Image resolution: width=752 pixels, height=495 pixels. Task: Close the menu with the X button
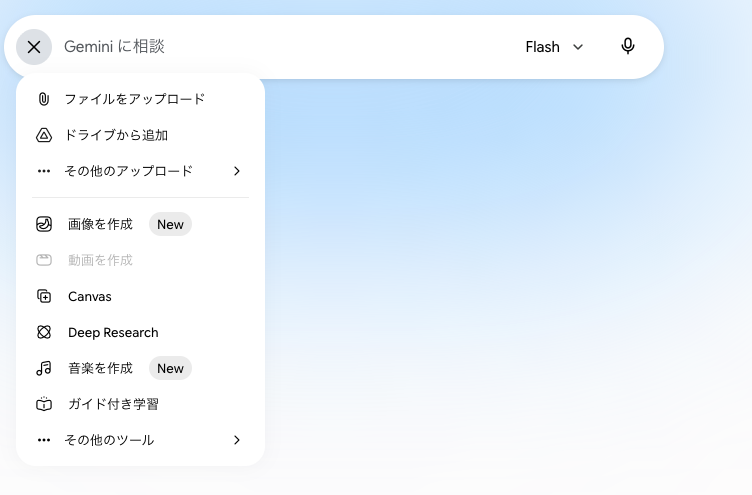pyautogui.click(x=34, y=47)
